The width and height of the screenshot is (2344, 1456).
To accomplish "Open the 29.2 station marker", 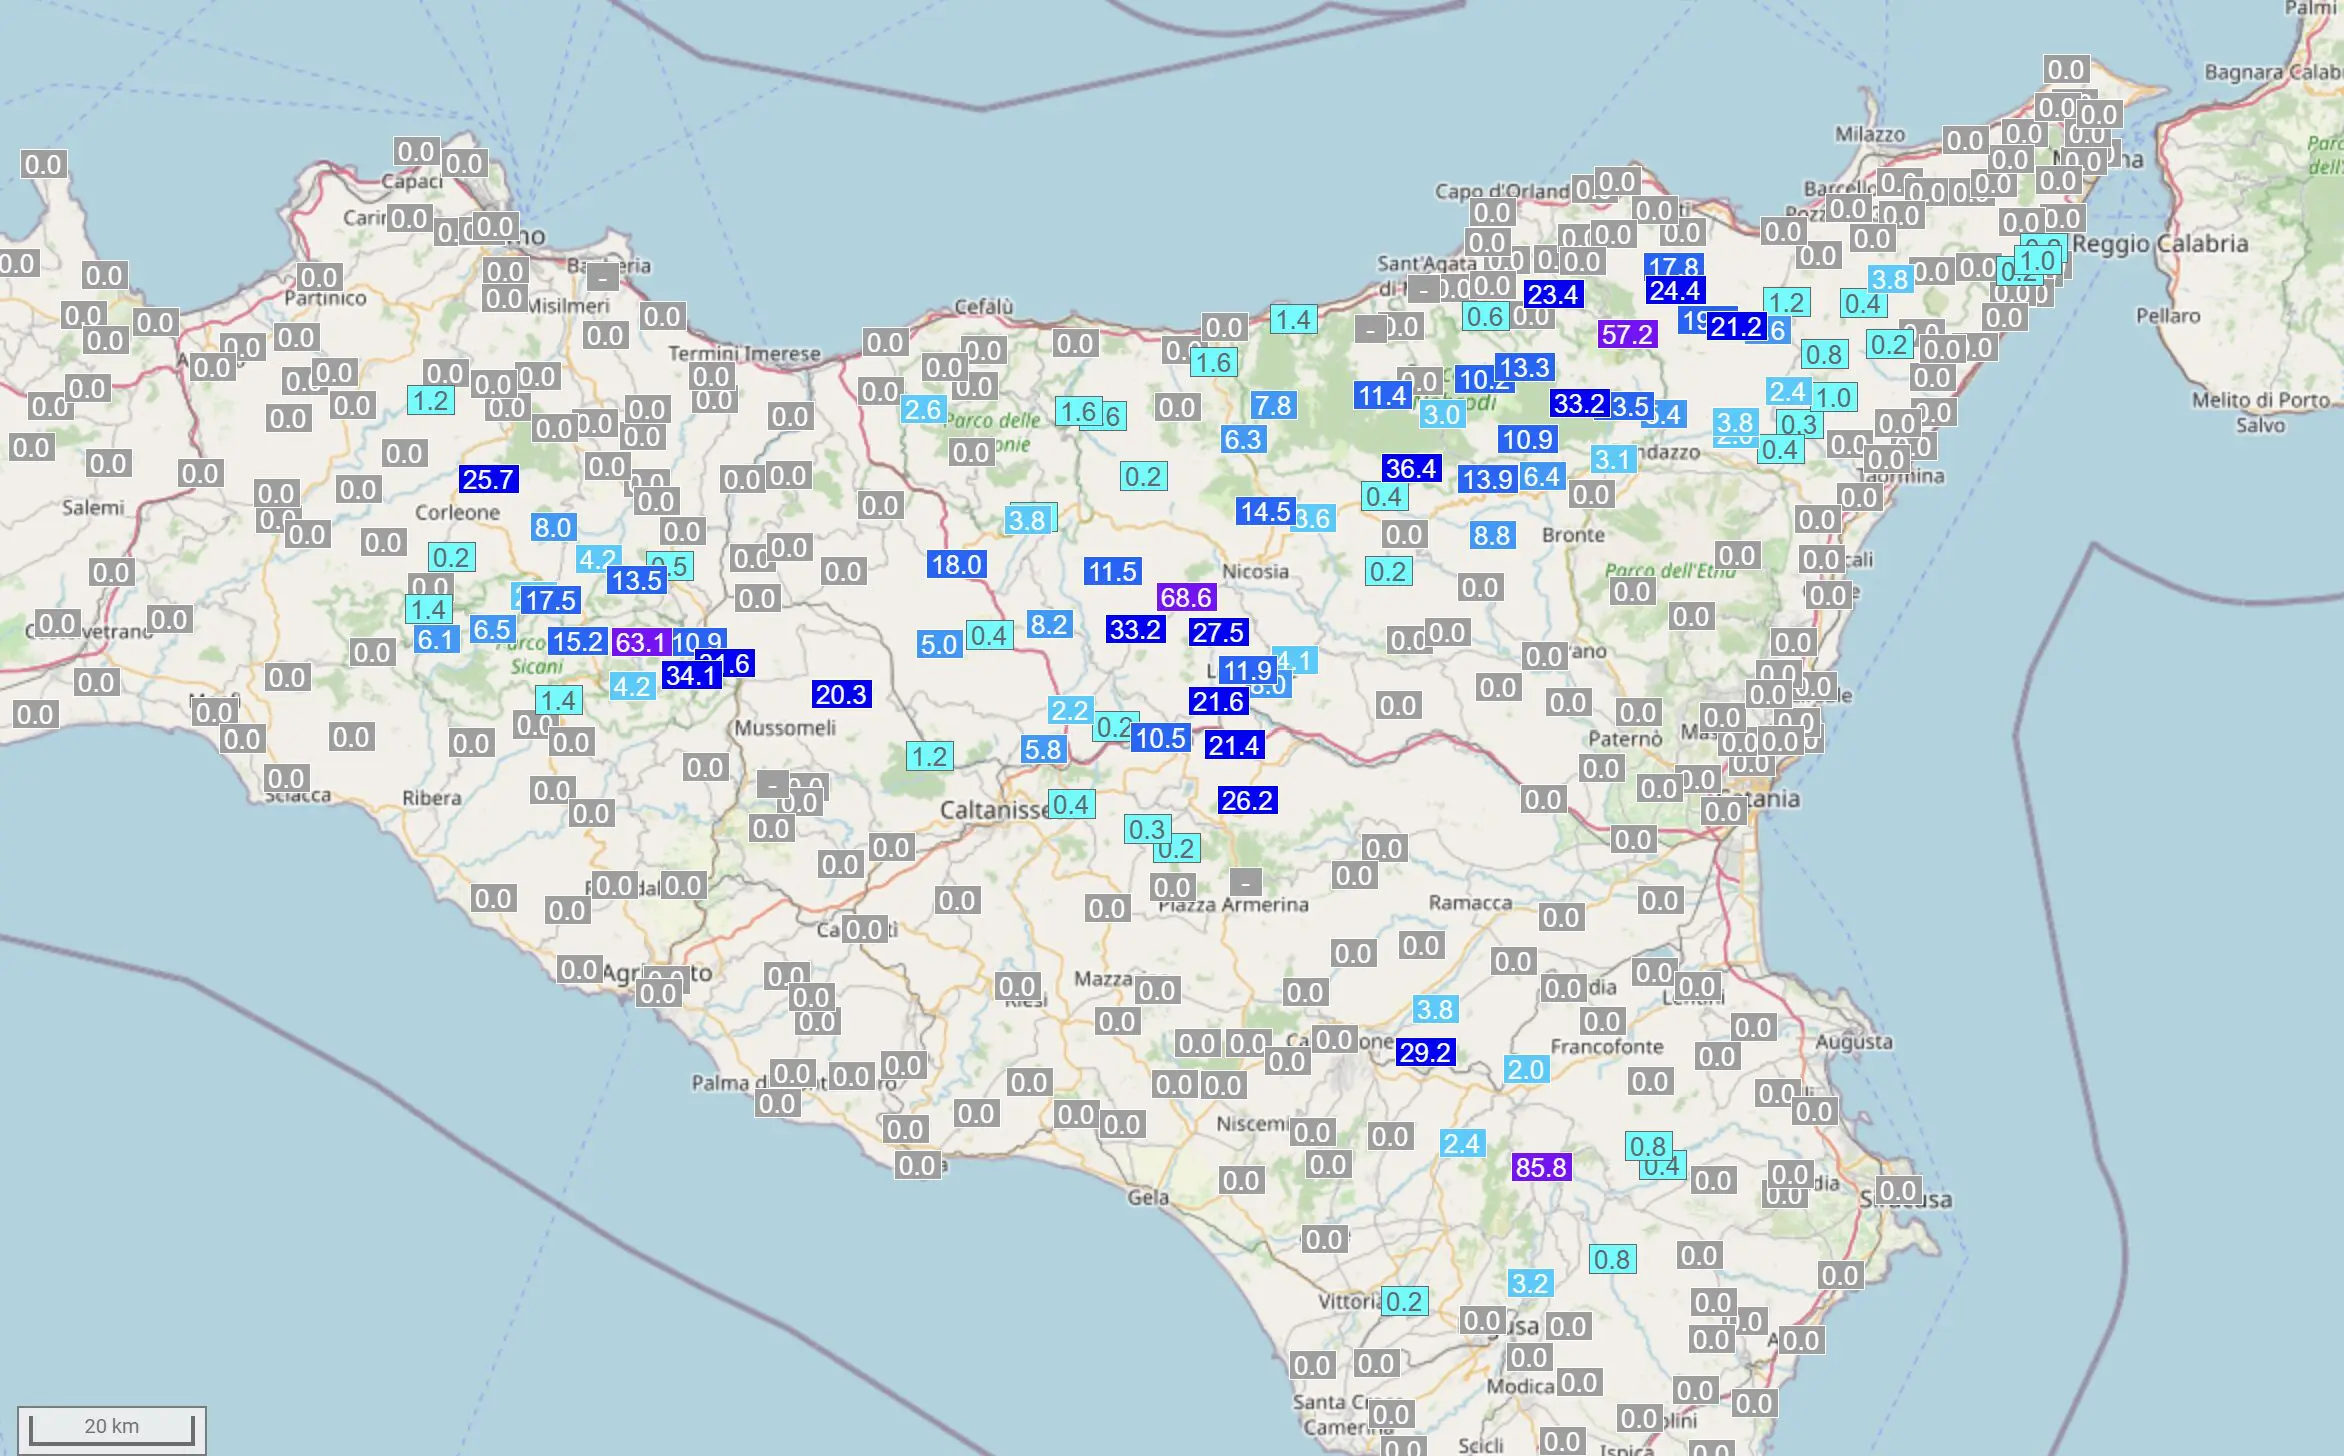I will click(1425, 1052).
